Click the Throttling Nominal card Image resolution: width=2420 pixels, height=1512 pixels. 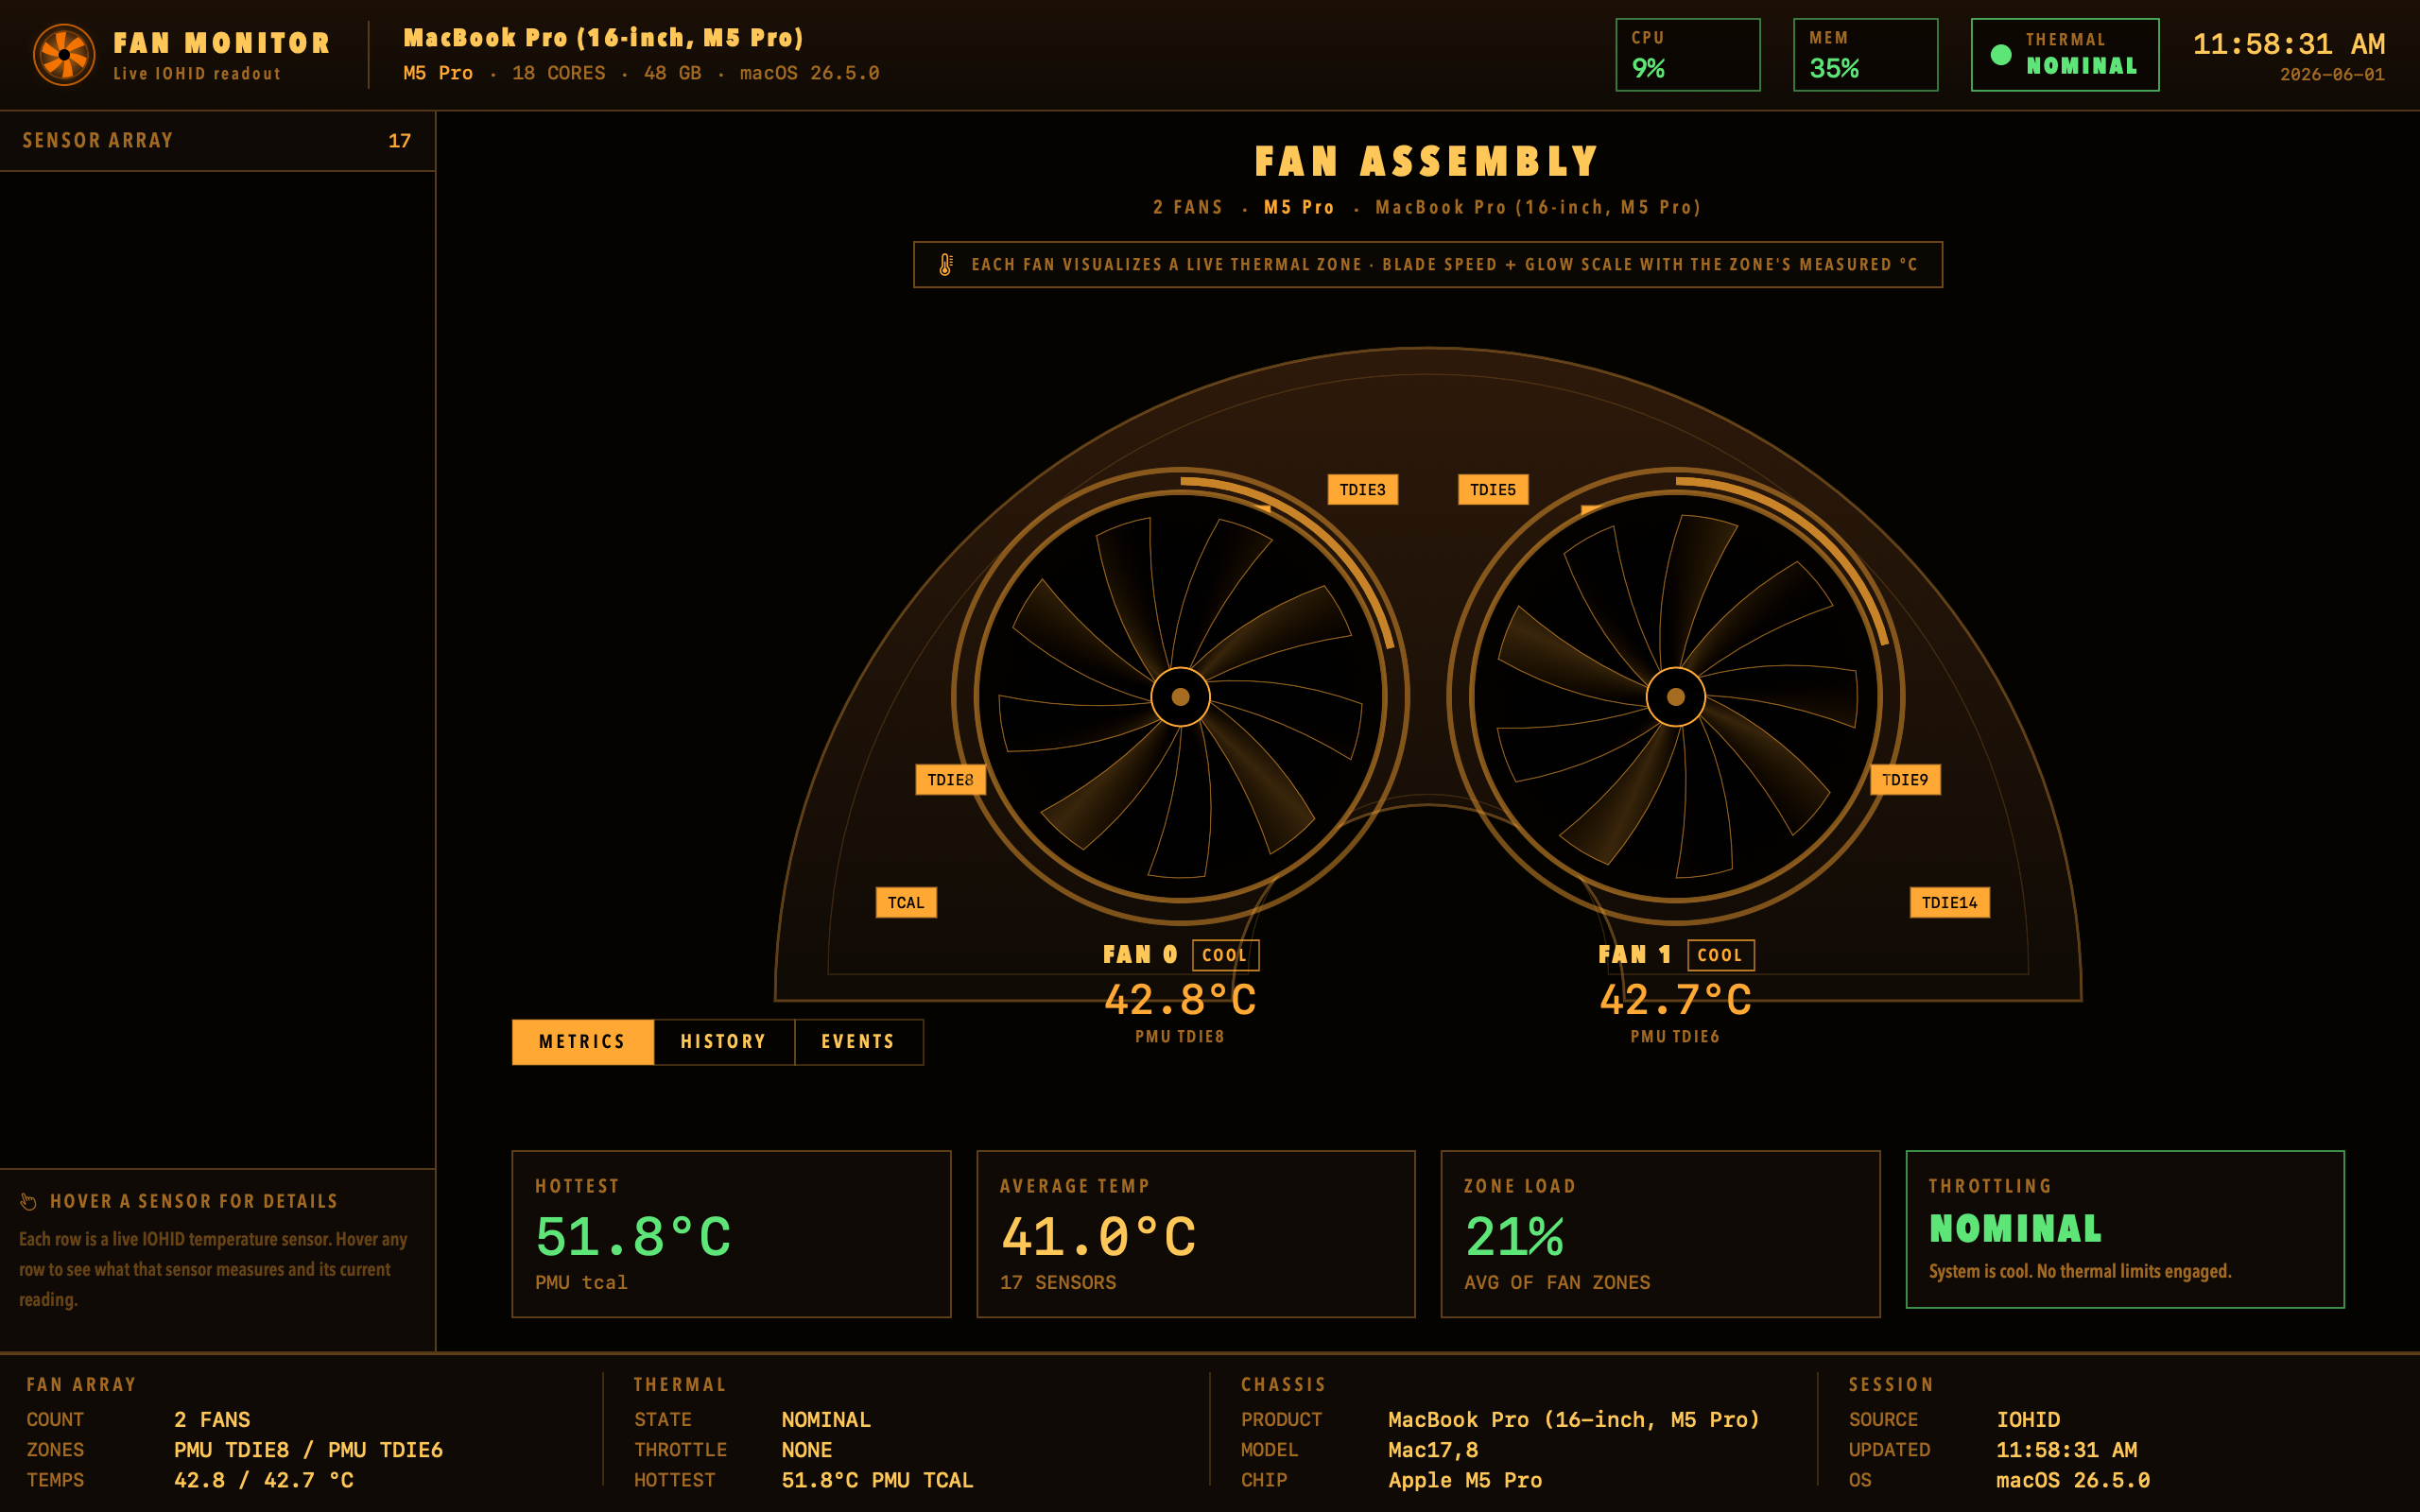click(x=2125, y=1229)
